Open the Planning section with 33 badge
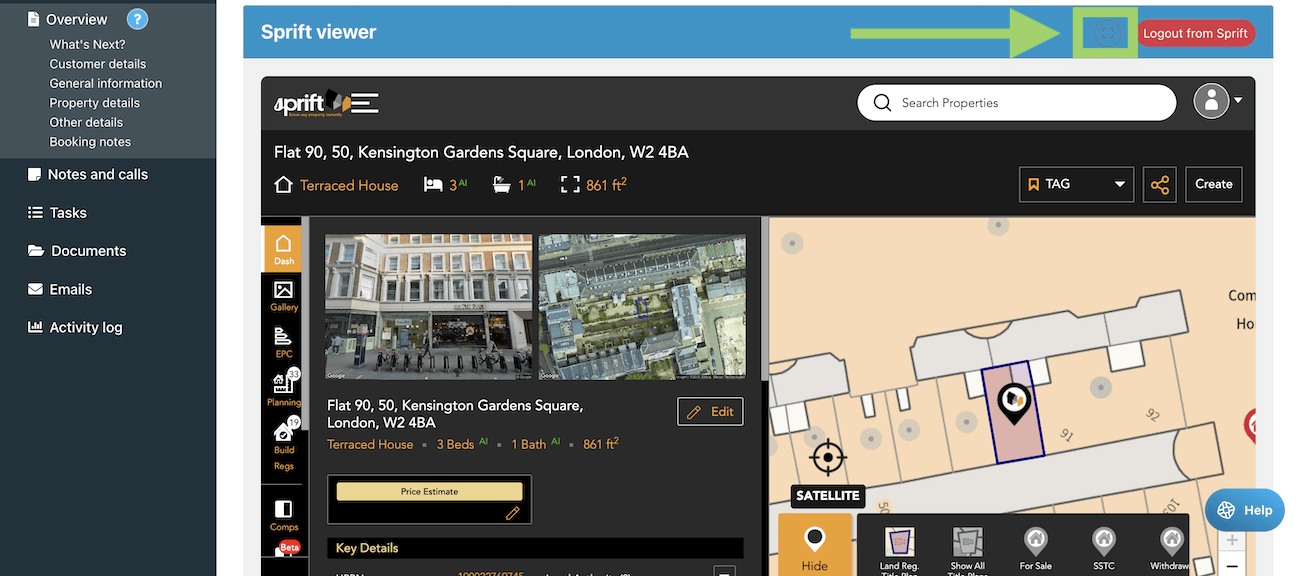Screen dimensions: 1300x576 [x=284, y=389]
